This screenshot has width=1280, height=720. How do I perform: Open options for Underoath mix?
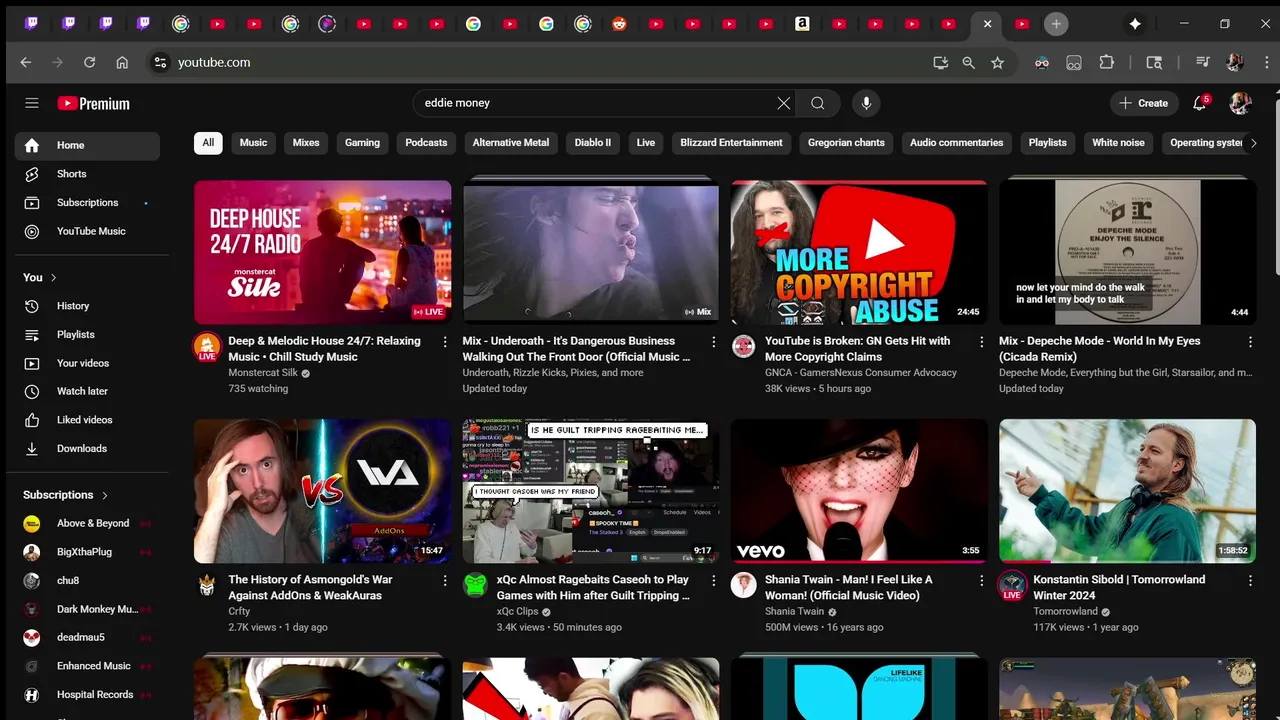713,342
